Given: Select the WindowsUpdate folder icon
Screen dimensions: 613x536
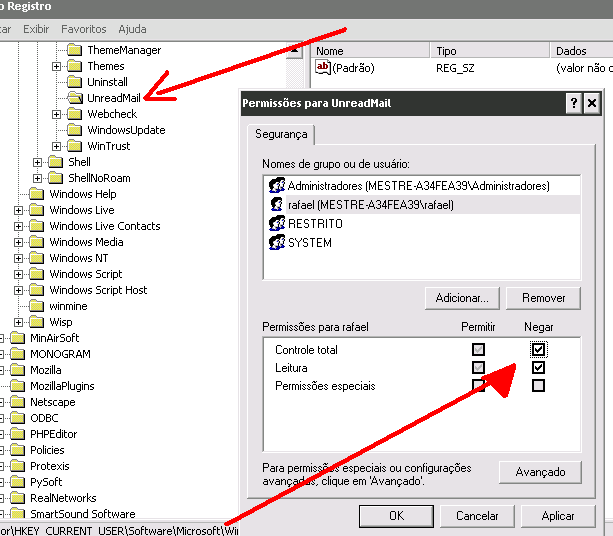Looking at the screenshot, I should click(x=75, y=130).
